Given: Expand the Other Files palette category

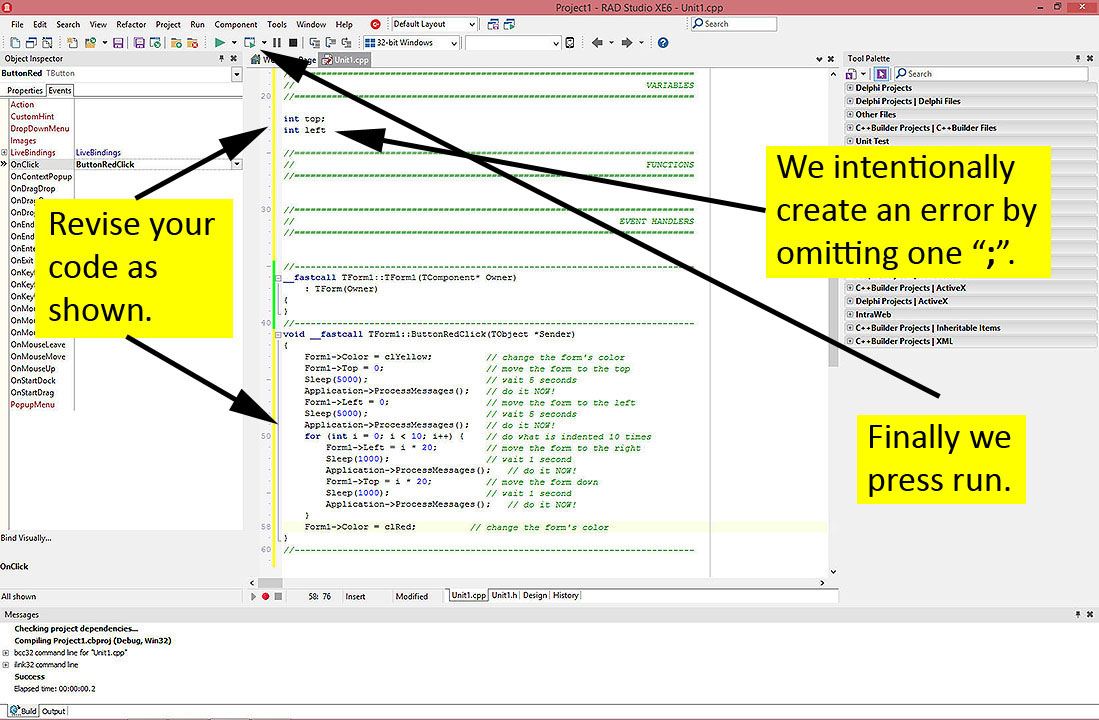Looking at the screenshot, I should (849, 114).
